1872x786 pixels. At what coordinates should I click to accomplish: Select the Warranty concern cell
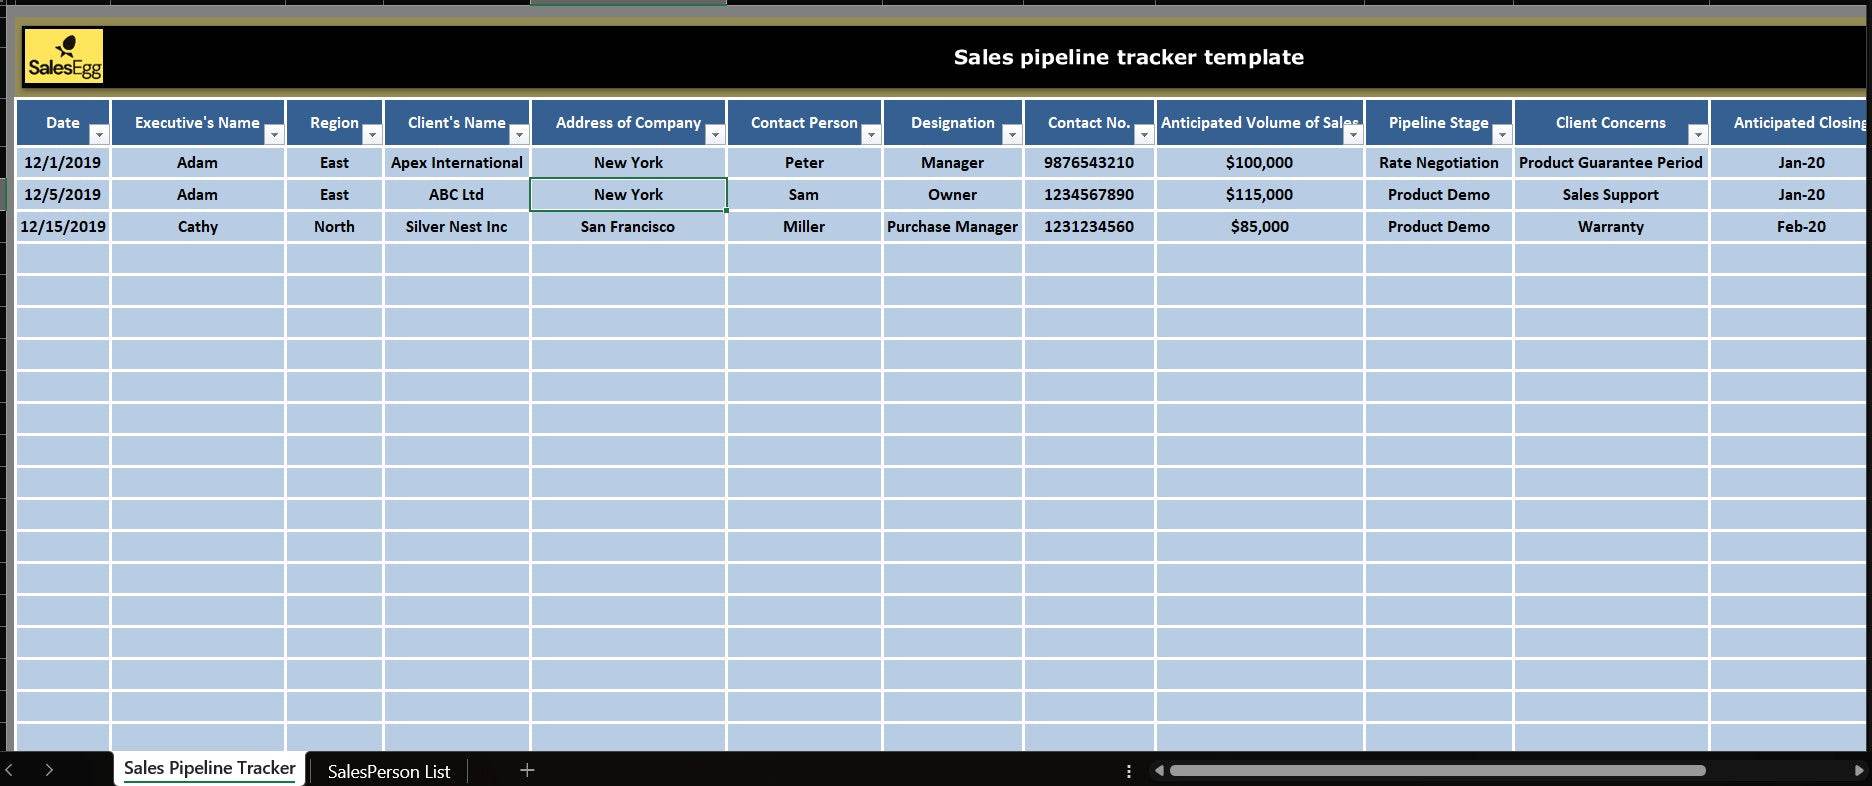coord(1611,226)
